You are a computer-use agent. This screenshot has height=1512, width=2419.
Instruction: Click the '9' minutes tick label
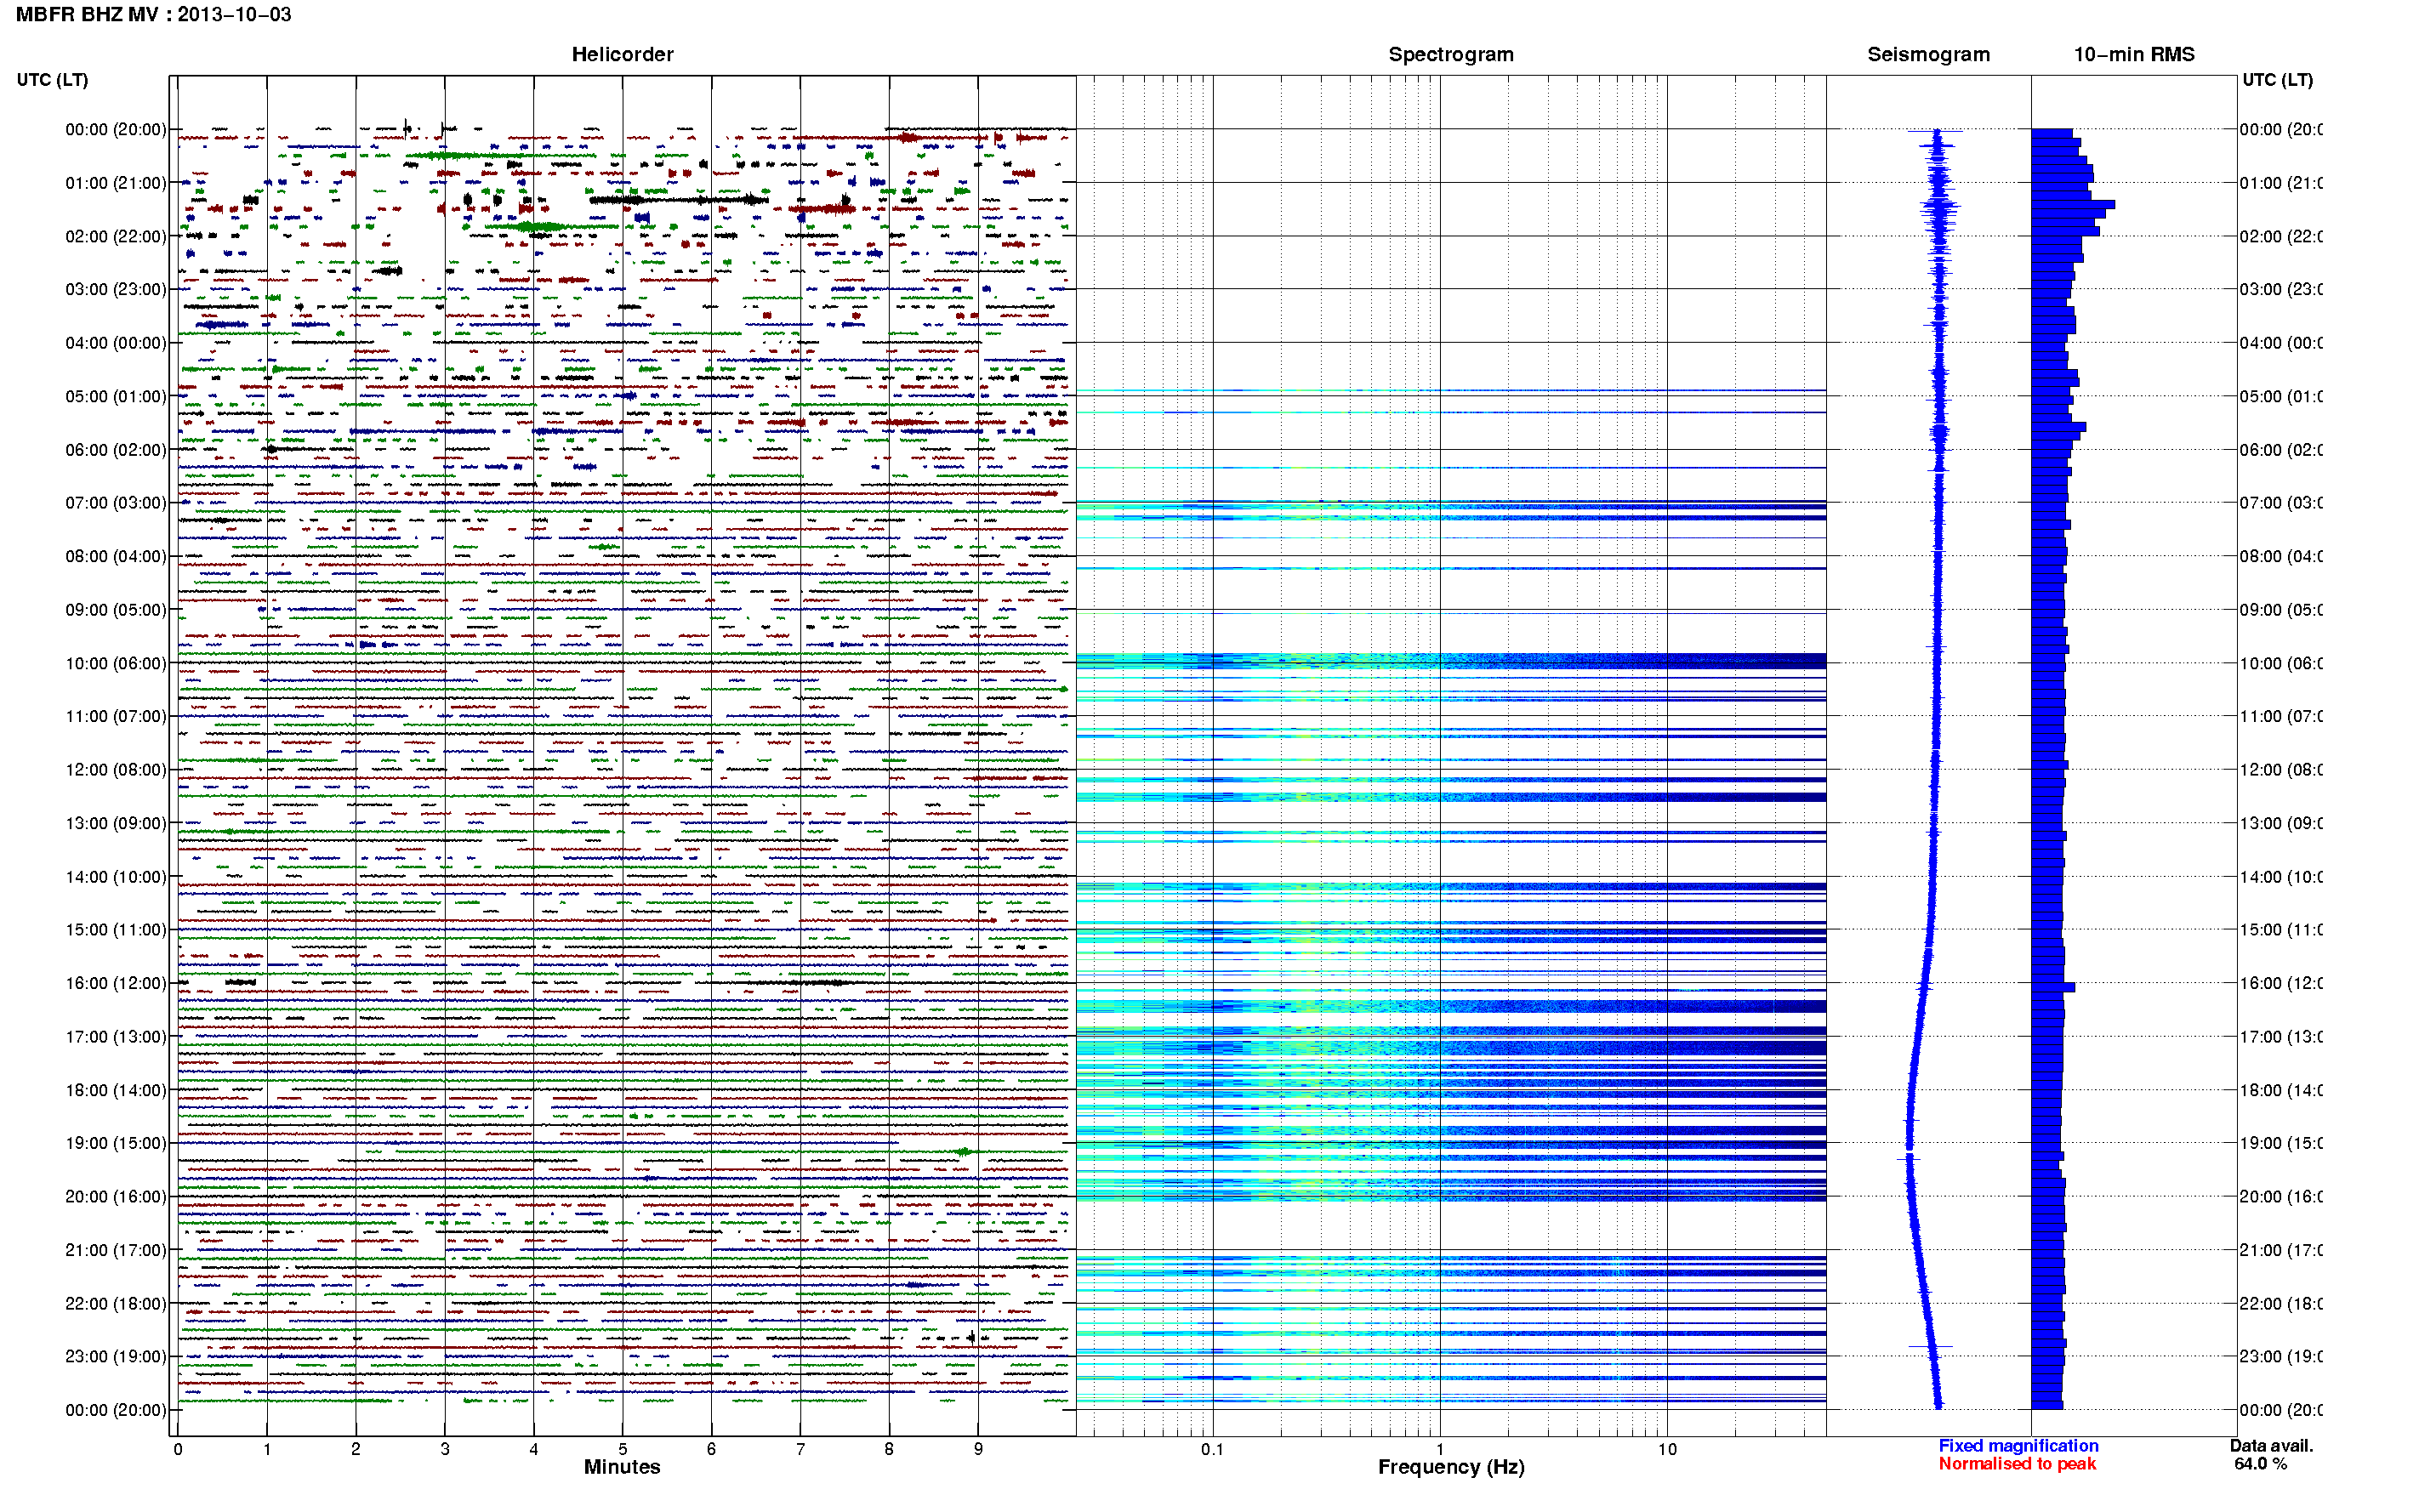[x=978, y=1449]
